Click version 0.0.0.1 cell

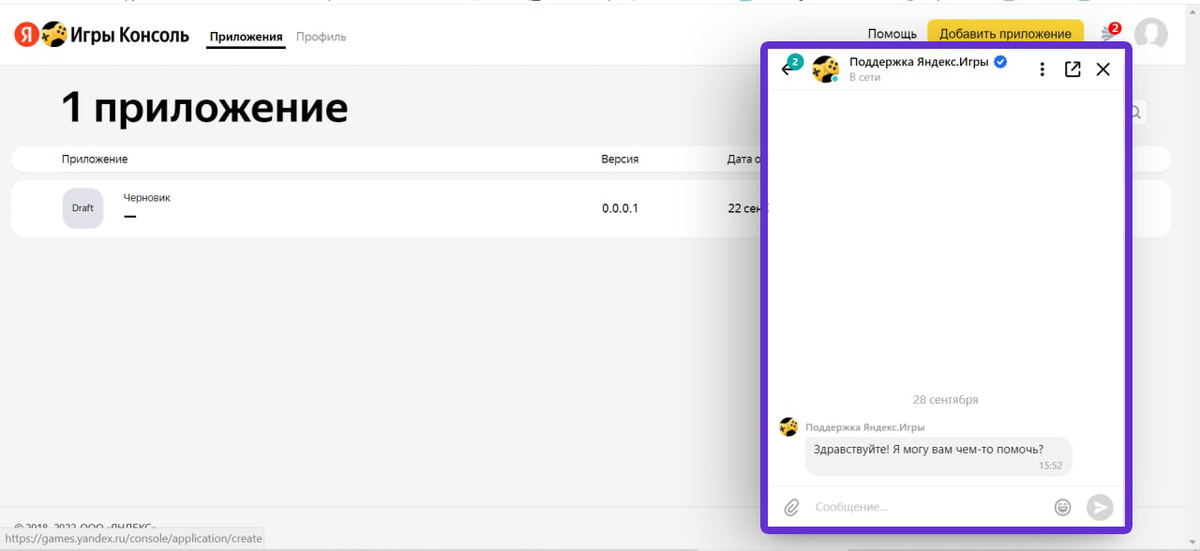coord(620,208)
